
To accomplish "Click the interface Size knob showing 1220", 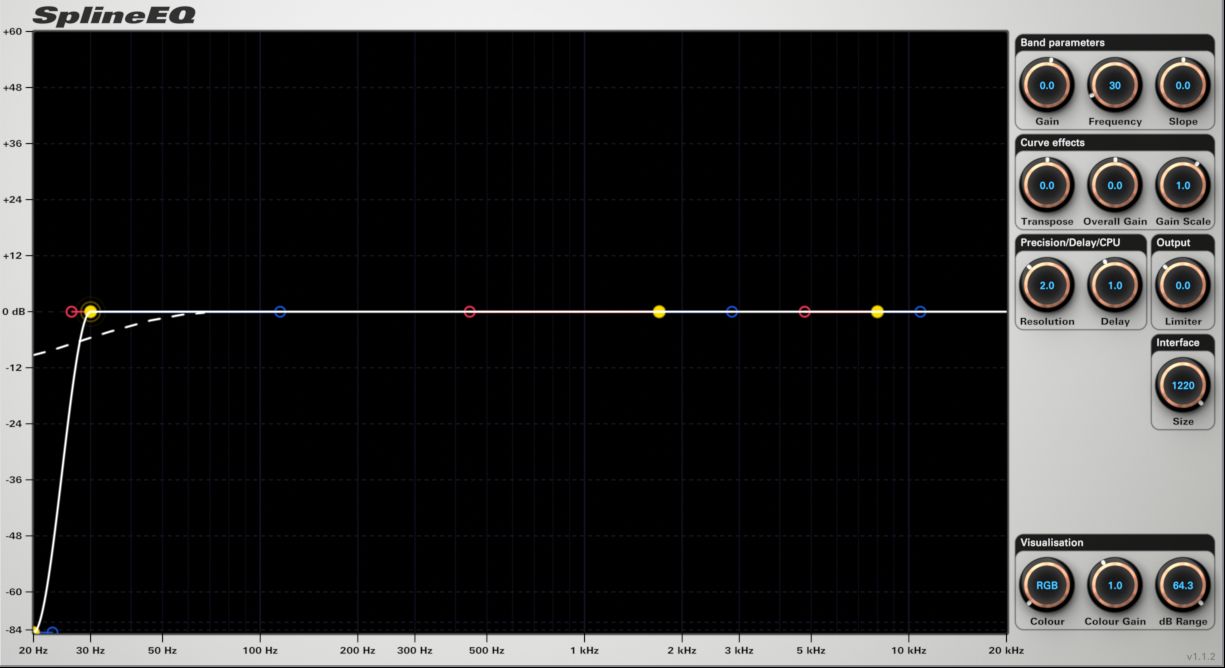I will (x=1183, y=385).
